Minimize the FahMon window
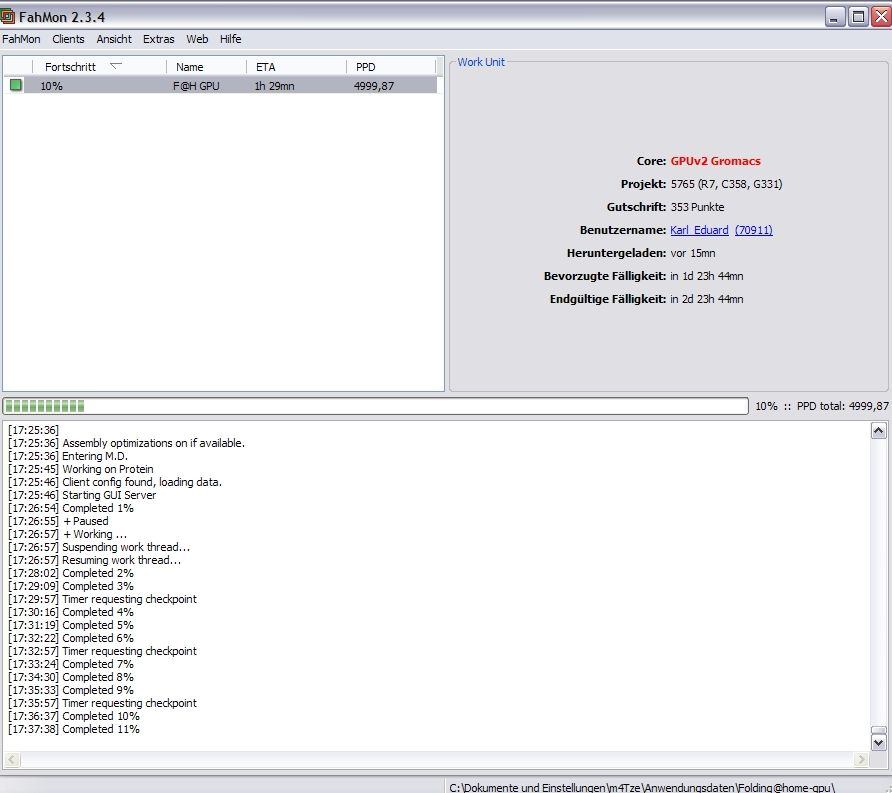Viewport: 892px width, 793px height. click(835, 16)
